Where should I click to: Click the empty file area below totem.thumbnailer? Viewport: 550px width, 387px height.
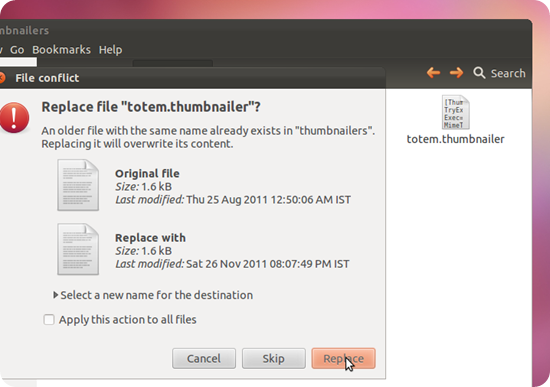[459, 263]
